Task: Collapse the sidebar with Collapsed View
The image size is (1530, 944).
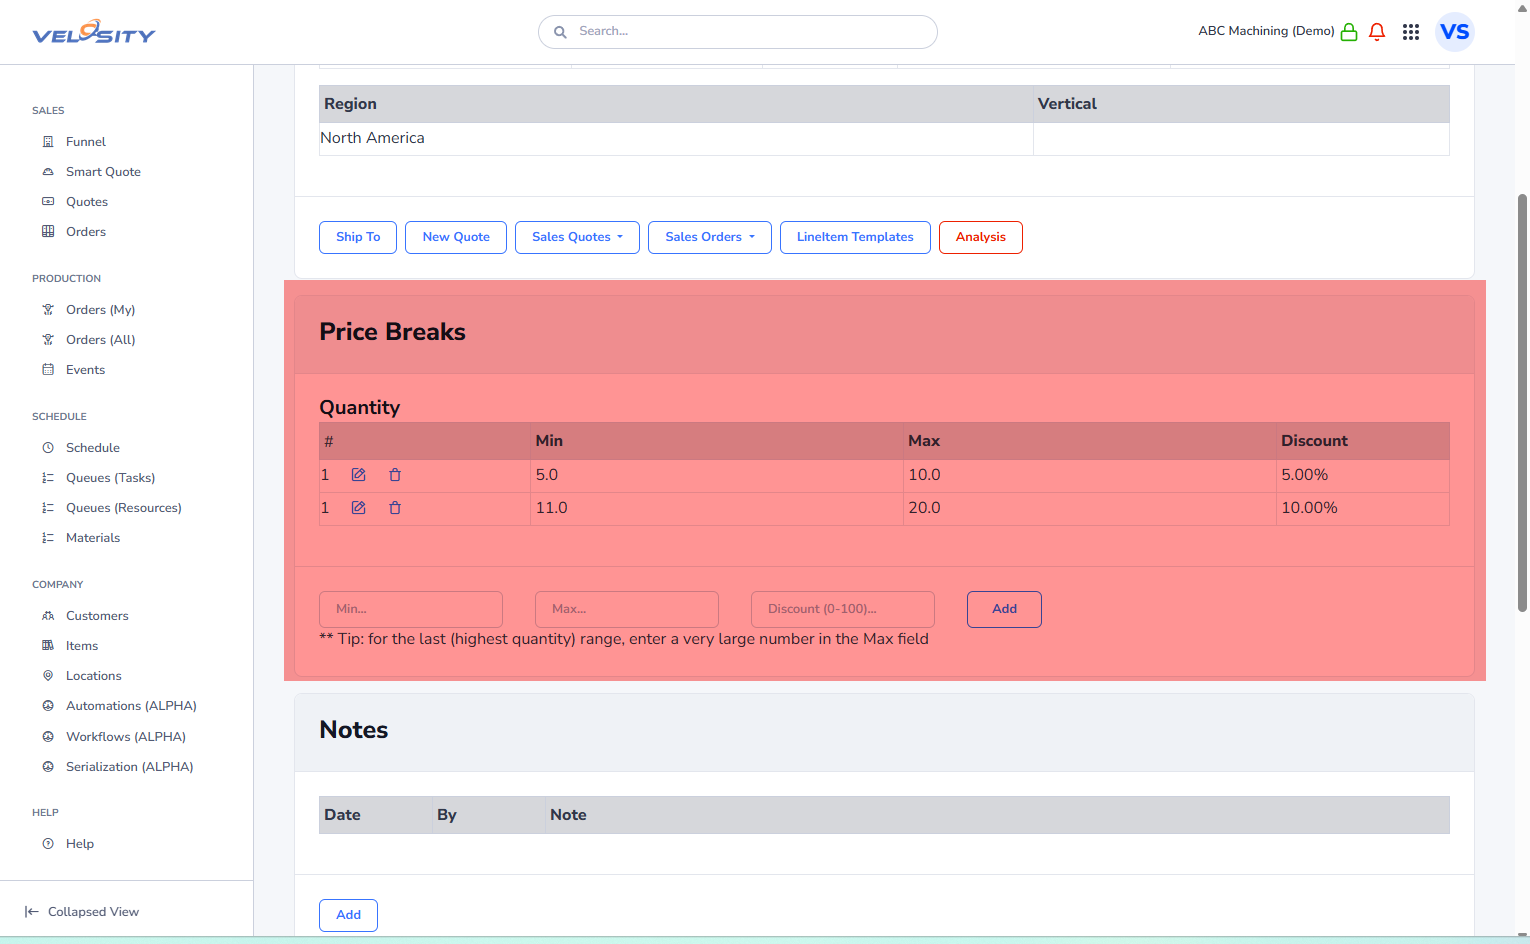Action: click(82, 912)
